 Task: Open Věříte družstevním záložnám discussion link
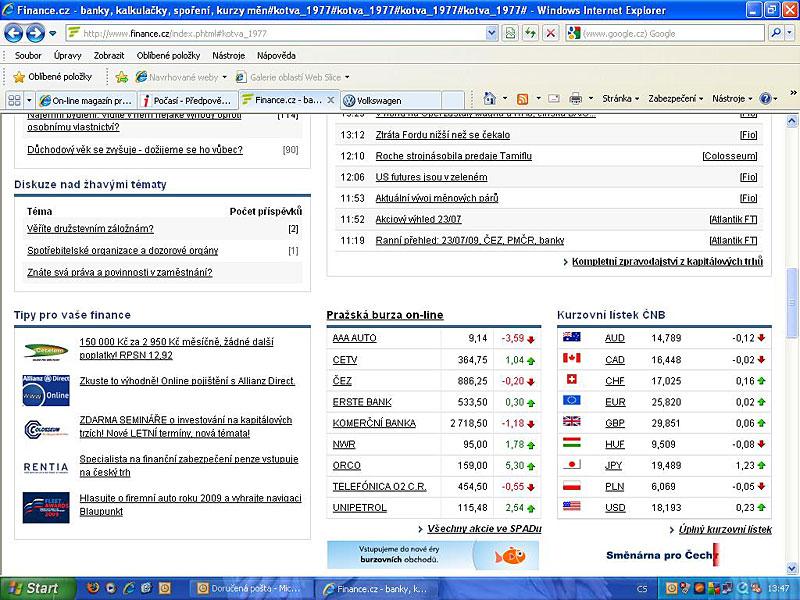click(90, 229)
